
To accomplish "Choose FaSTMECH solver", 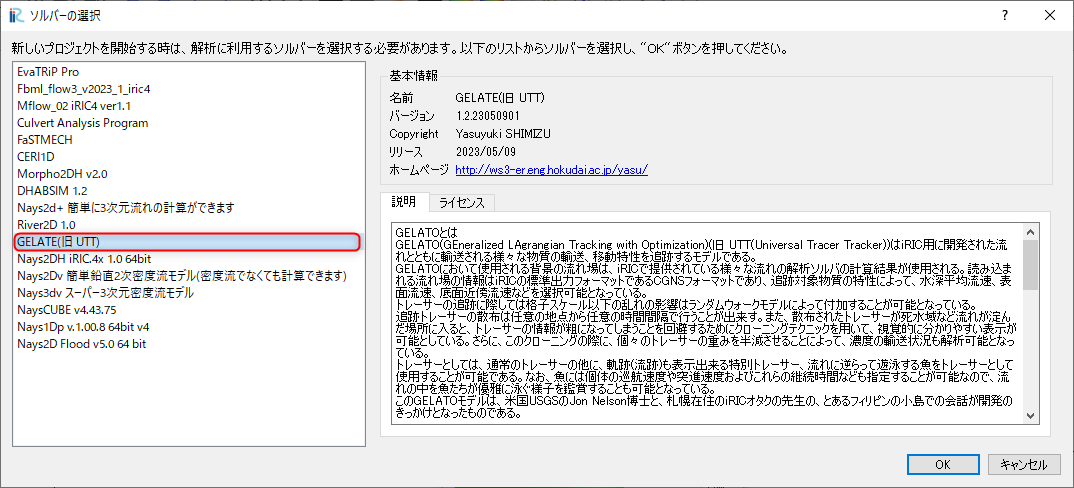I will (188, 140).
